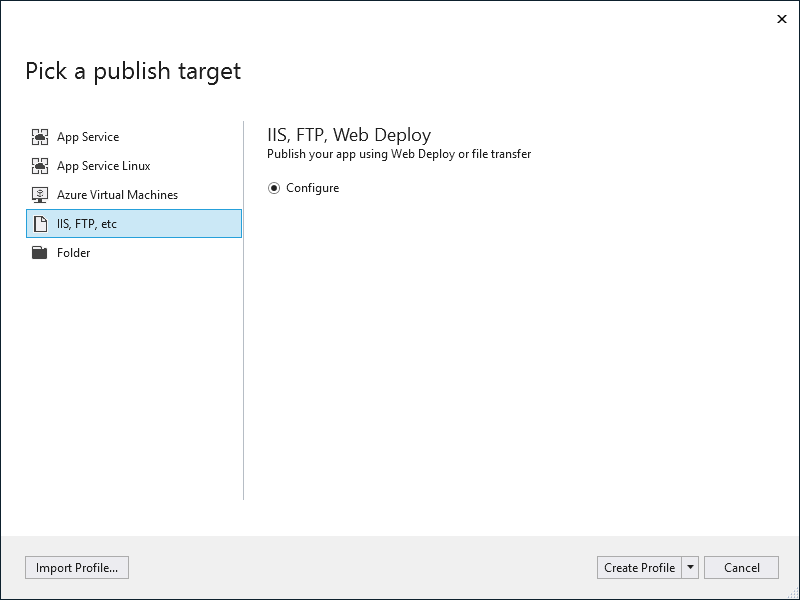This screenshot has width=800, height=600.
Task: Select the Configure radio button
Action: point(274,188)
